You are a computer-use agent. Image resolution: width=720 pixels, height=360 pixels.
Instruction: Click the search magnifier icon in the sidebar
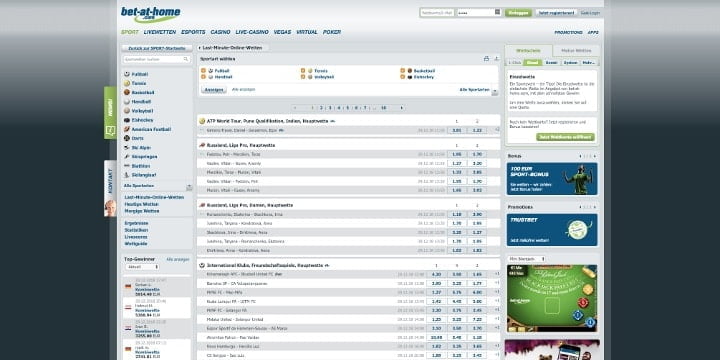coord(186,59)
